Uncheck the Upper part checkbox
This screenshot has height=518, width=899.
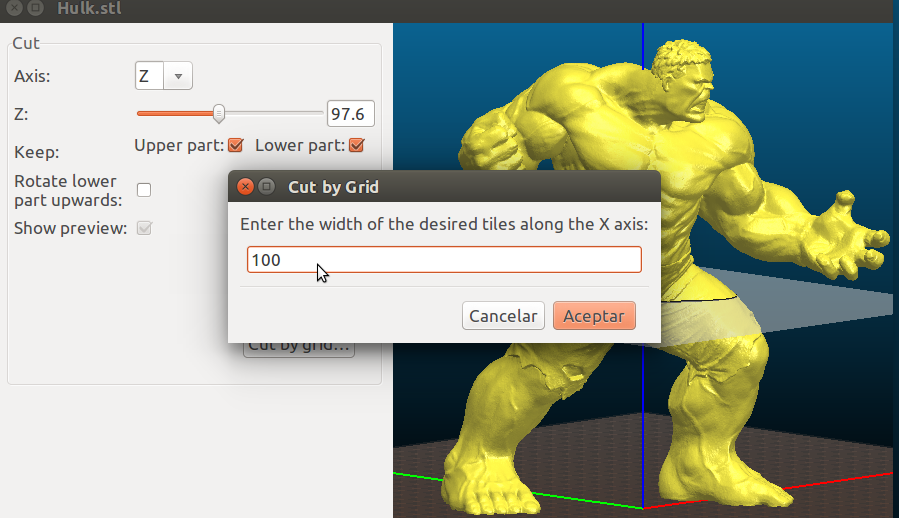(235, 145)
